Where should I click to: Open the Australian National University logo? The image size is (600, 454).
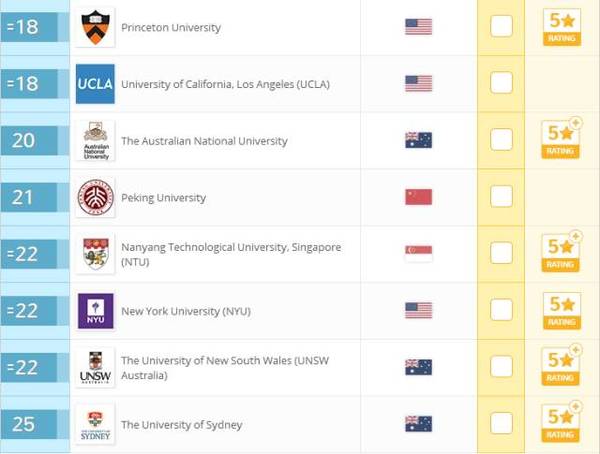[x=95, y=140]
